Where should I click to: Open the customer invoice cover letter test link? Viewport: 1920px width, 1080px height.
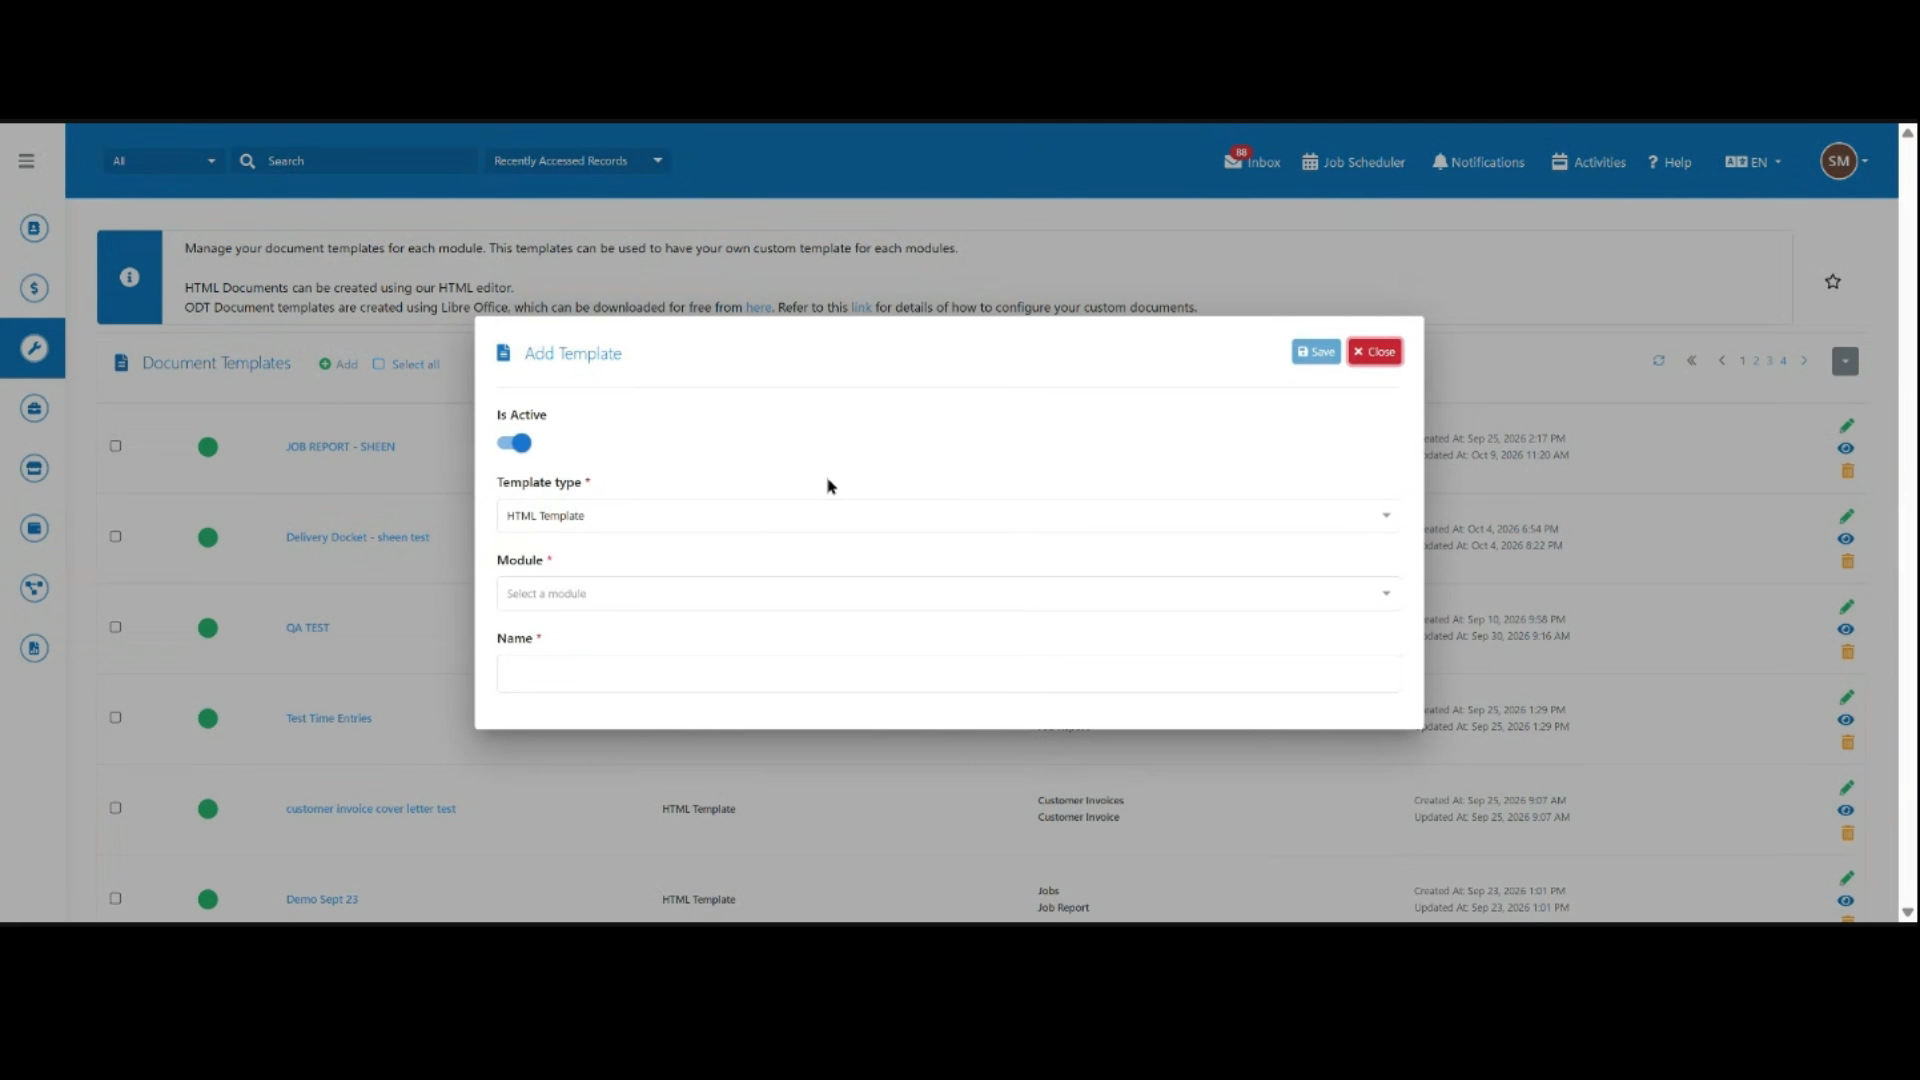point(370,809)
